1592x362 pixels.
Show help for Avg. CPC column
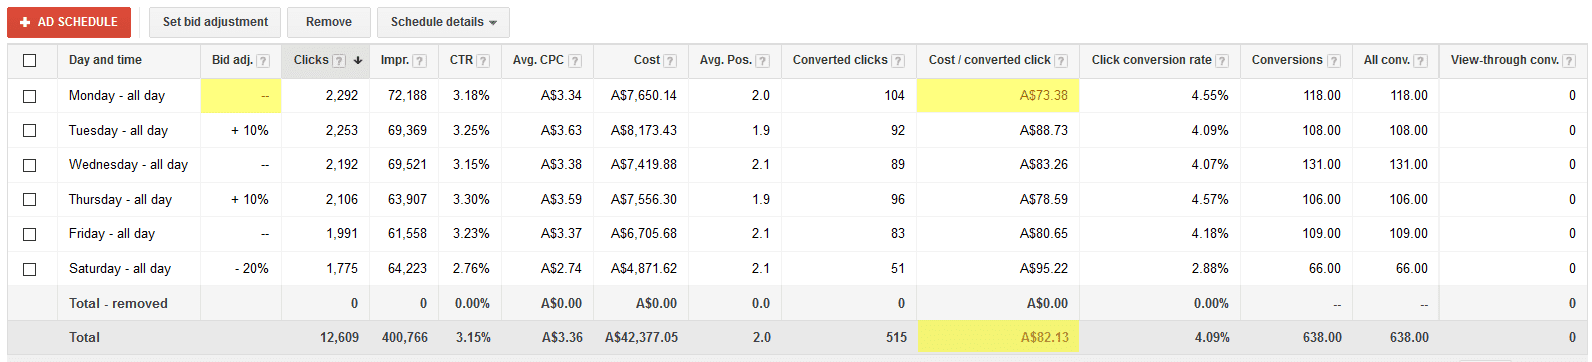tap(575, 61)
